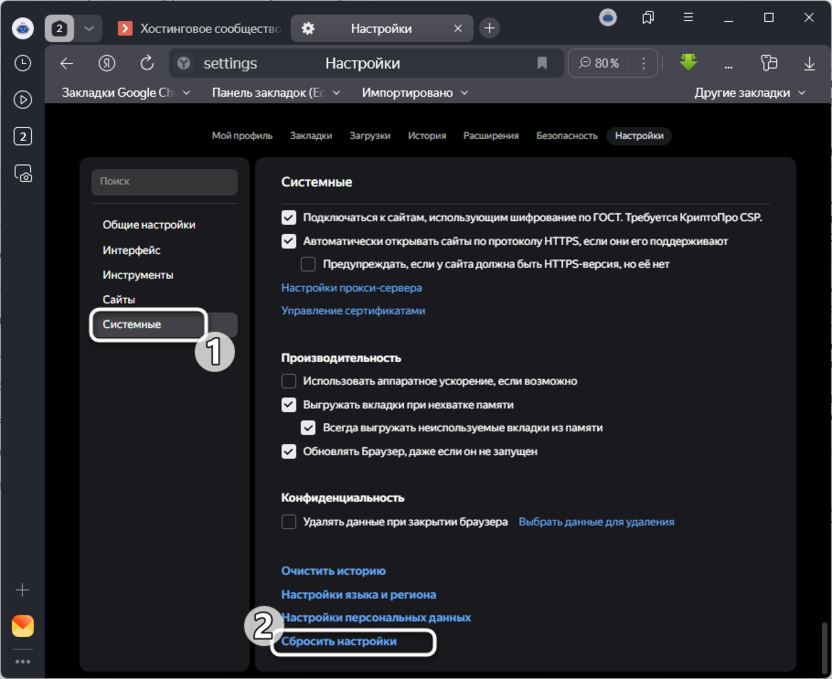The image size is (832, 679).
Task: Select Интерфейс in settings sidebar
Action: pos(132,250)
